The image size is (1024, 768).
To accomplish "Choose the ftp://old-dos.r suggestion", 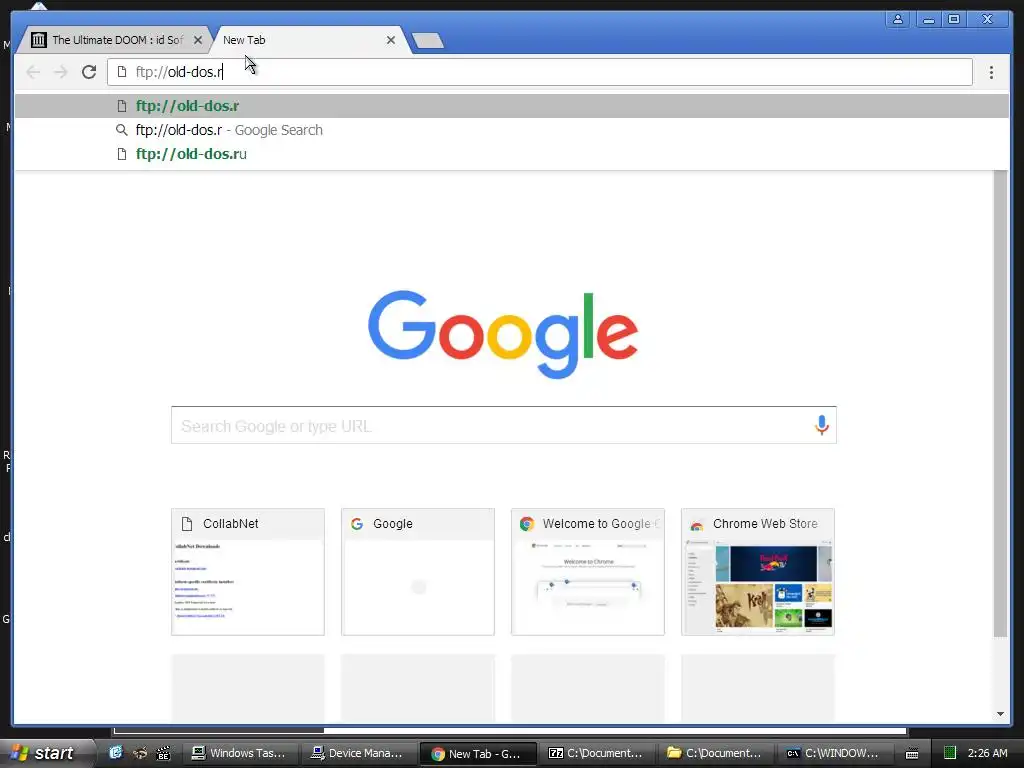I will click(512, 106).
